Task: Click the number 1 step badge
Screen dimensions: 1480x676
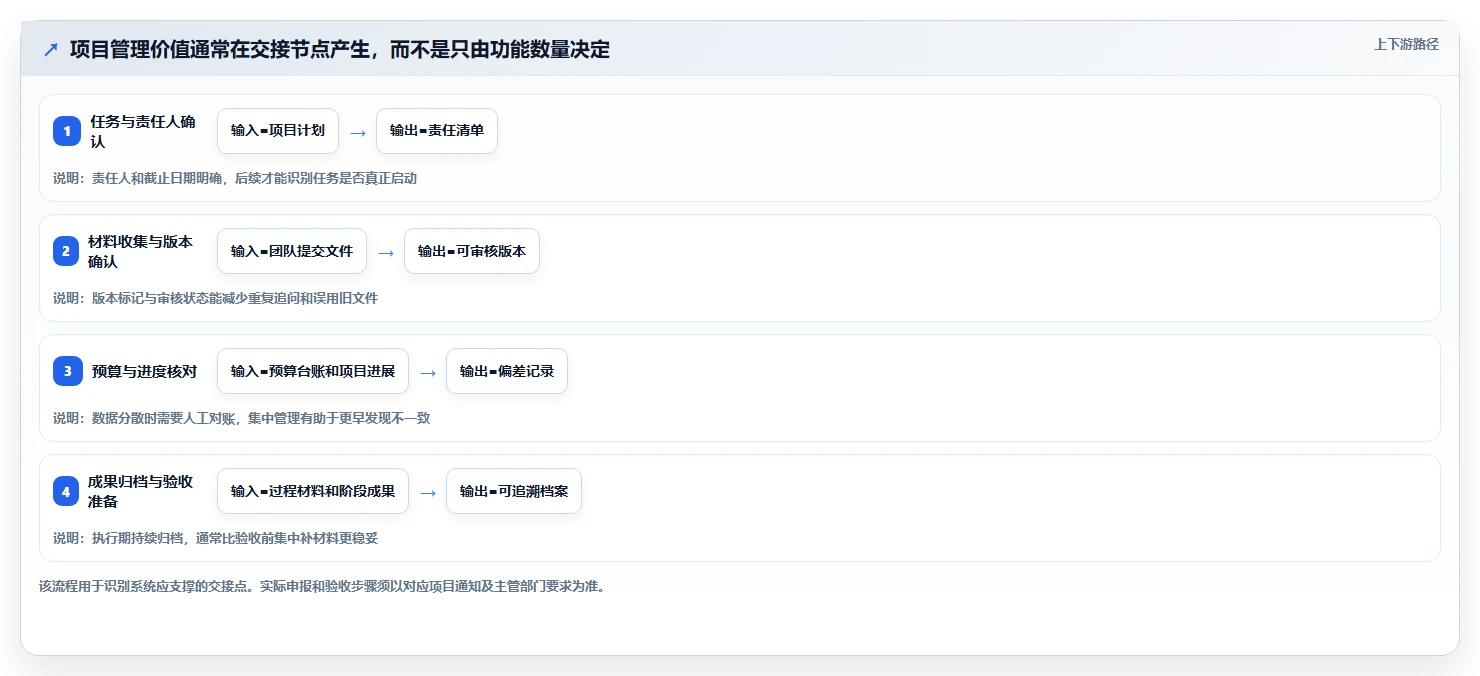Action: 67,131
